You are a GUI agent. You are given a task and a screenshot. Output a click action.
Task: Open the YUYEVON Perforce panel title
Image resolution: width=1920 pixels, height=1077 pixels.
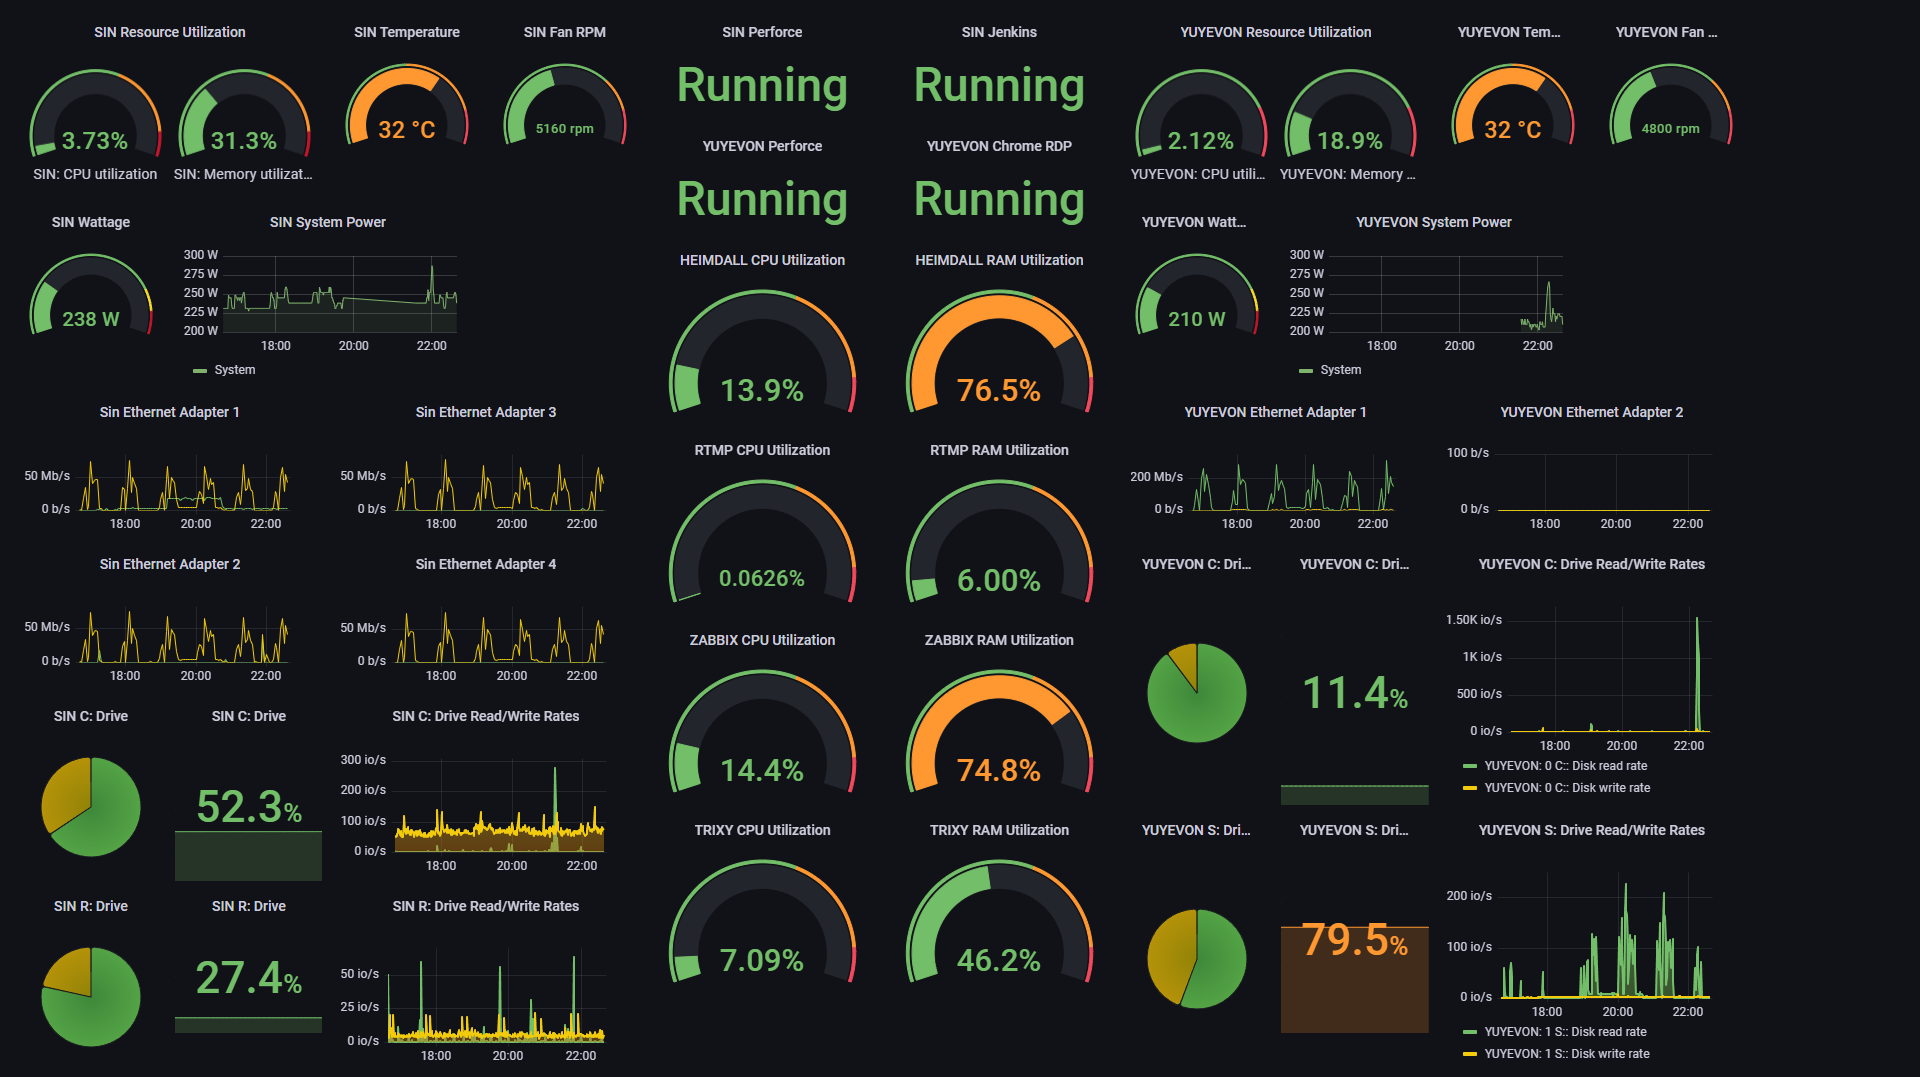(762, 146)
